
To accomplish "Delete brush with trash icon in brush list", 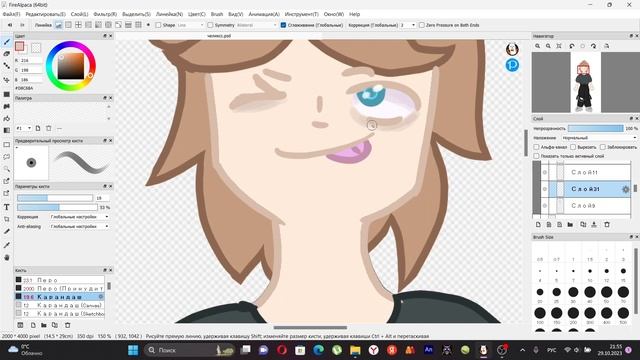I will 67,325.
